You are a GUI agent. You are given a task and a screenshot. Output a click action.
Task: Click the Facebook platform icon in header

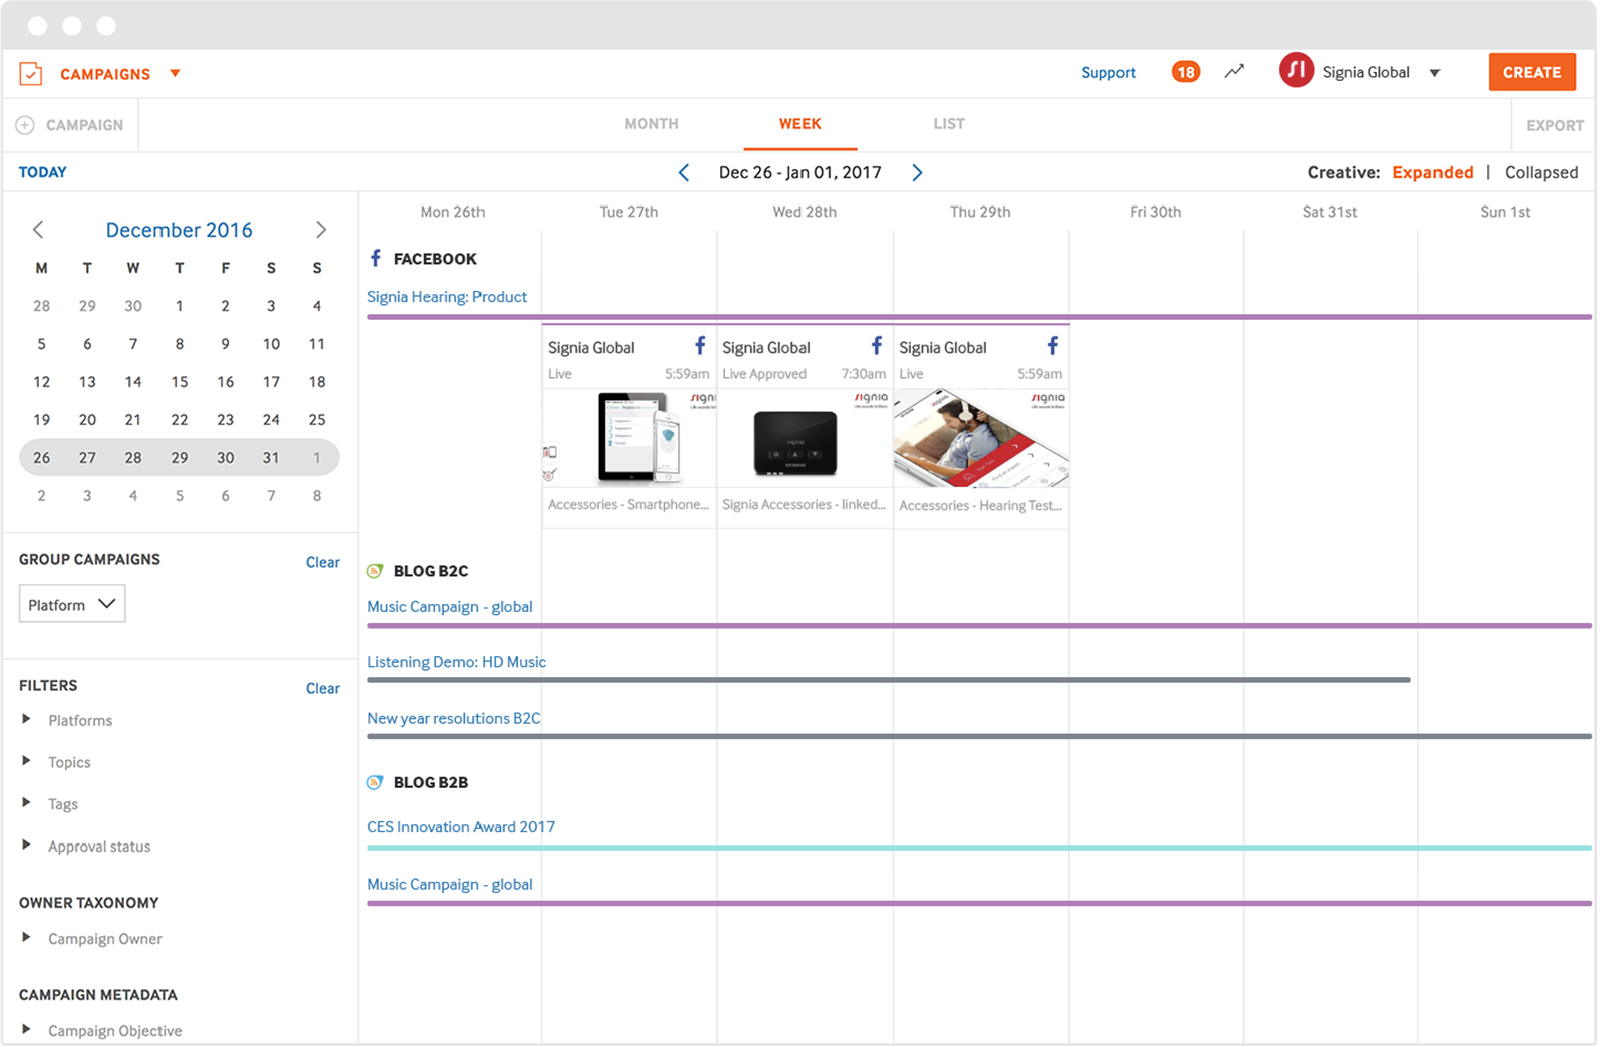(x=376, y=258)
